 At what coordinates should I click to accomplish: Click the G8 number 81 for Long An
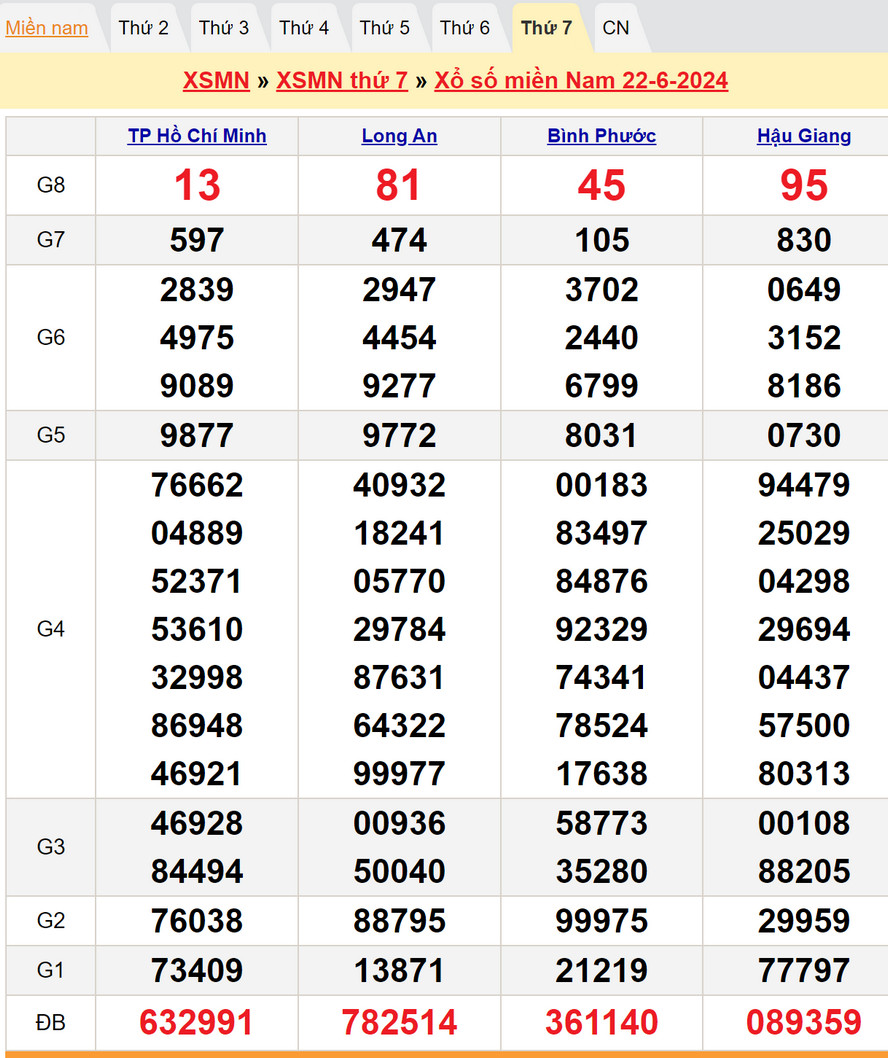399,185
